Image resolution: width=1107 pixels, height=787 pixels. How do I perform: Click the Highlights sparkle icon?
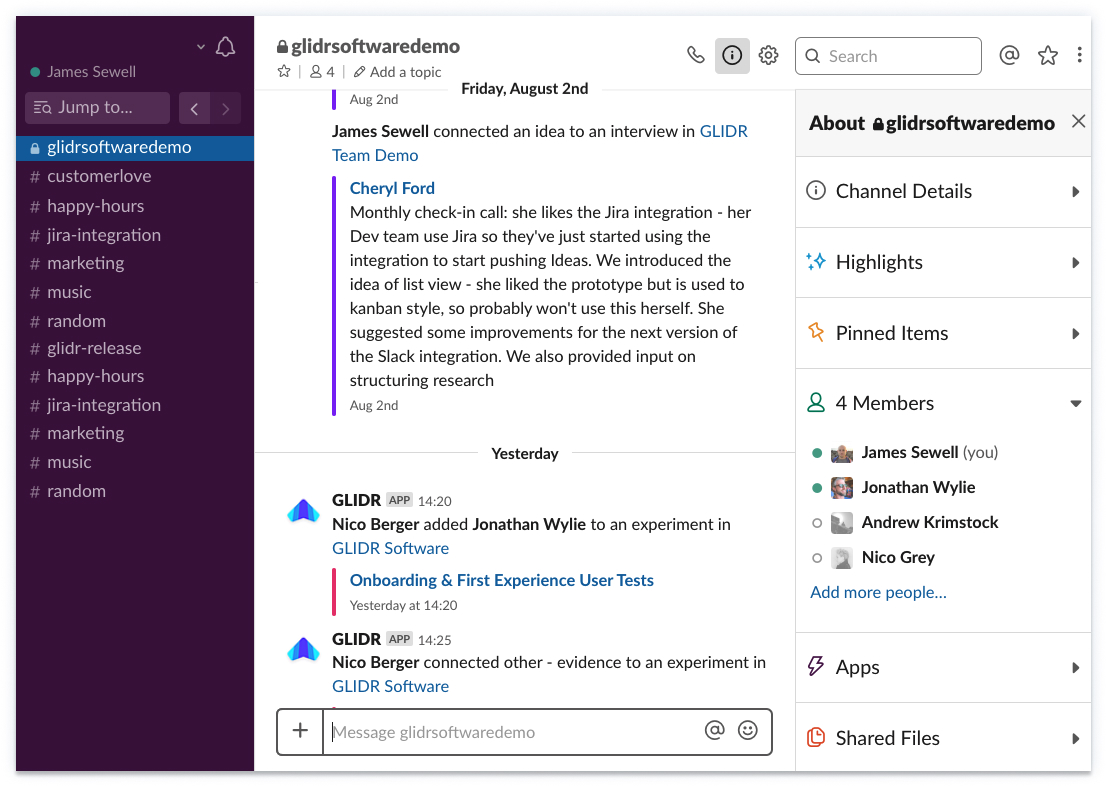pyautogui.click(x=815, y=262)
